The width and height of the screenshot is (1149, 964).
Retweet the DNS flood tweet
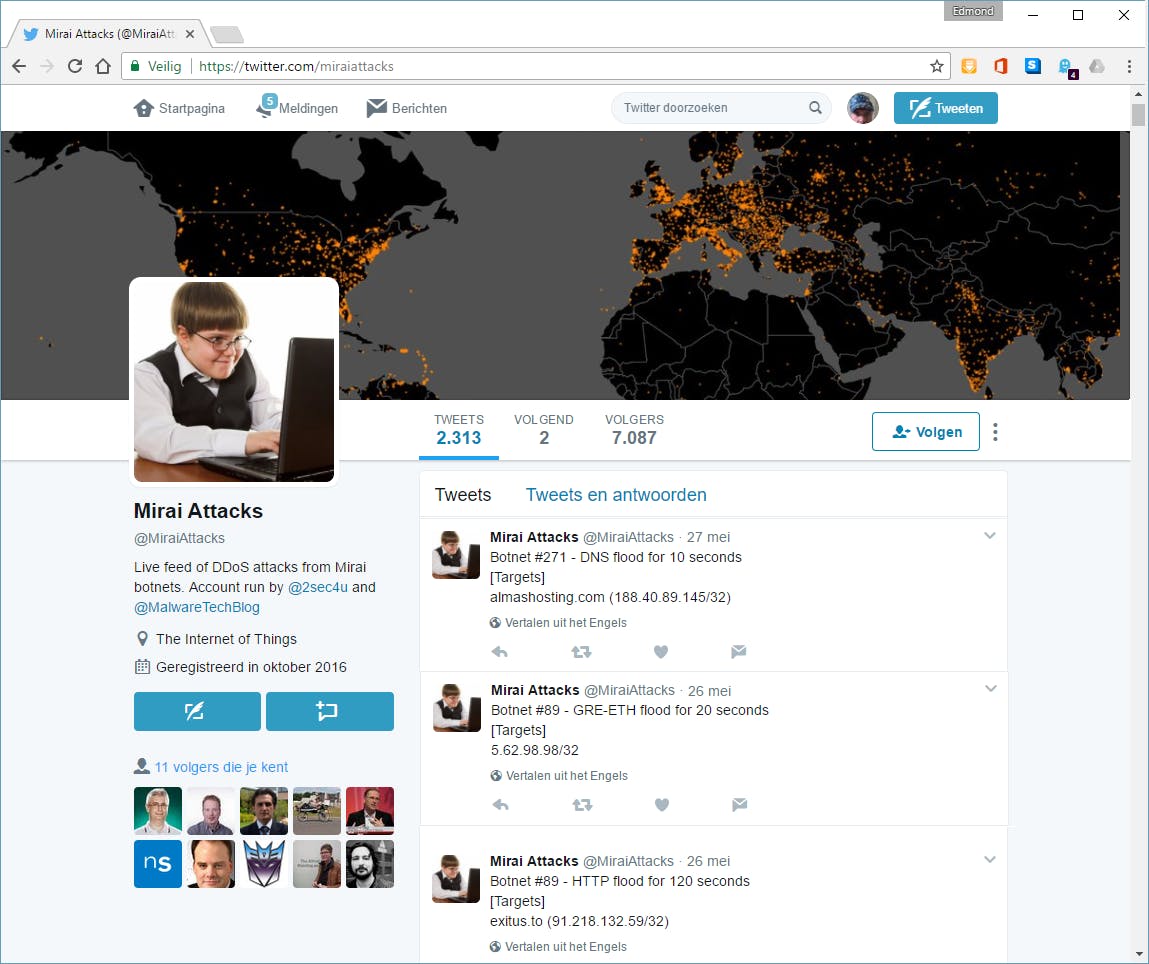(x=581, y=651)
